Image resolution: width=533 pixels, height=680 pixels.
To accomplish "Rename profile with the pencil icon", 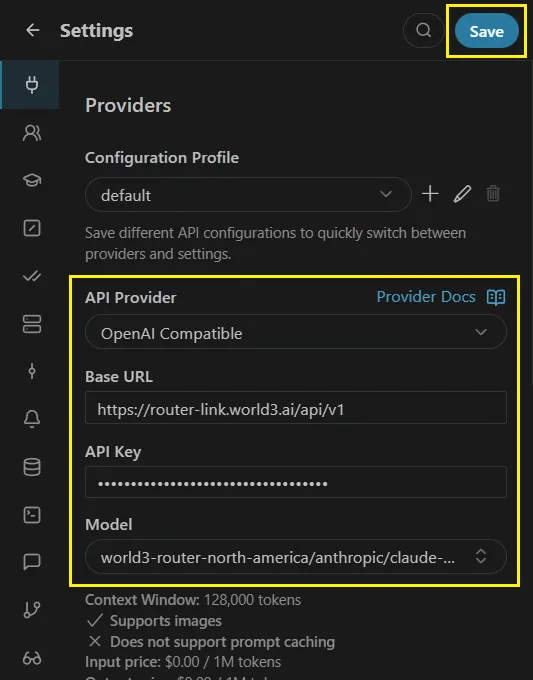I will click(x=462, y=194).
